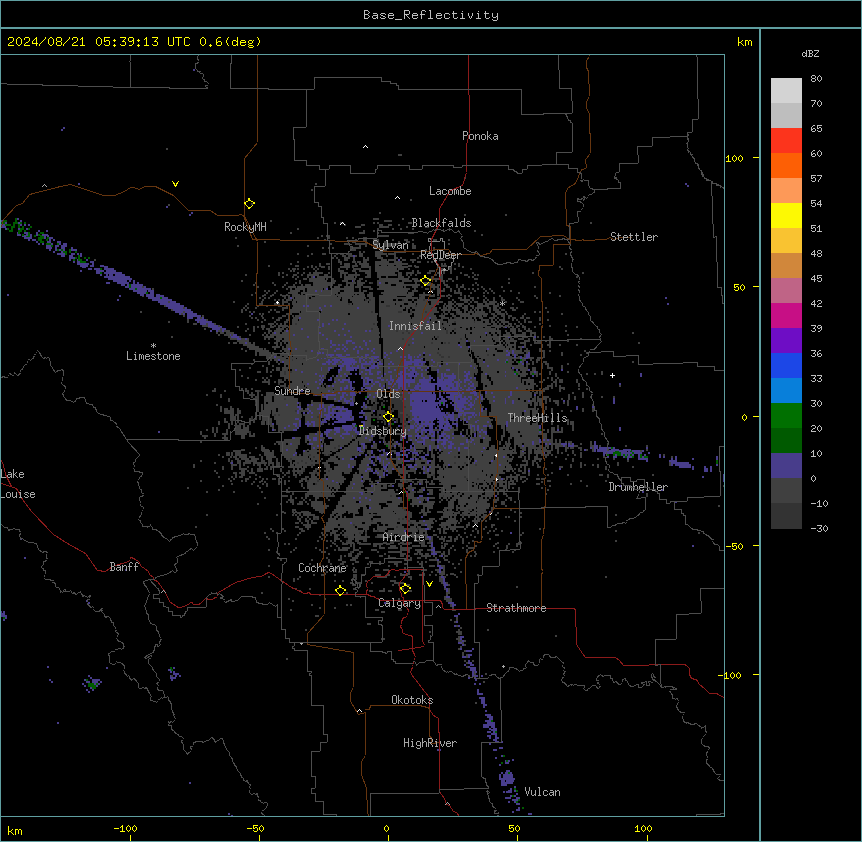Click the km unit label at bottom-left corner
The height and width of the screenshot is (842, 862).
[x=15, y=830]
